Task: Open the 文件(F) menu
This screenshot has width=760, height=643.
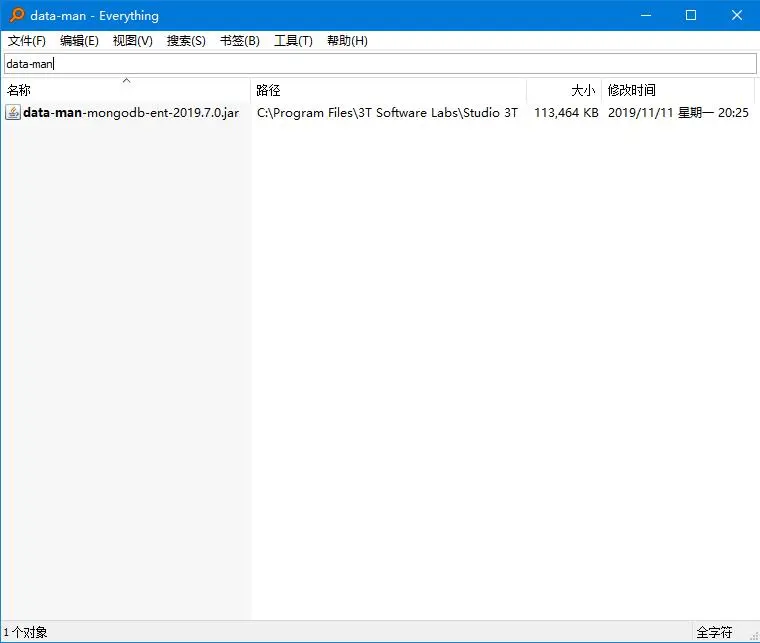Action: (x=27, y=41)
